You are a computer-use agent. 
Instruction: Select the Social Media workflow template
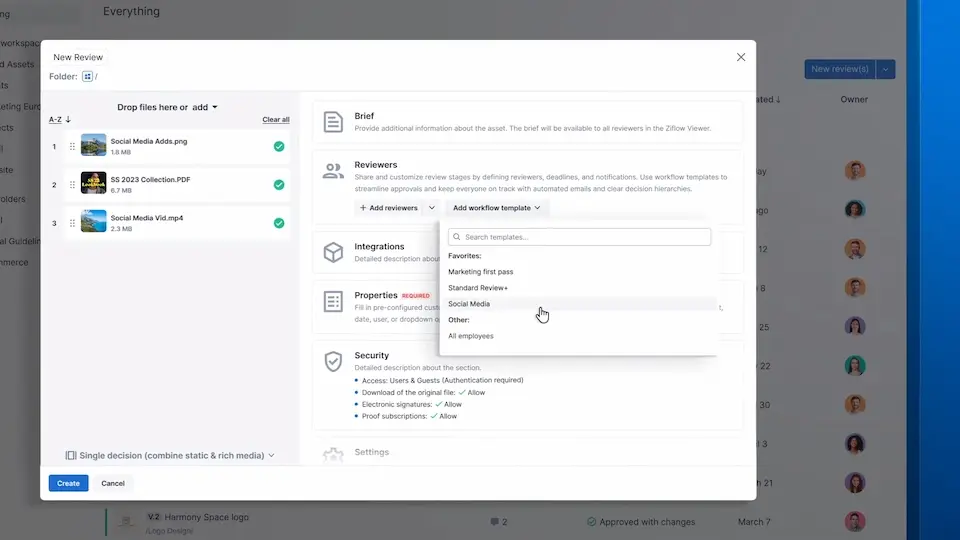469,304
